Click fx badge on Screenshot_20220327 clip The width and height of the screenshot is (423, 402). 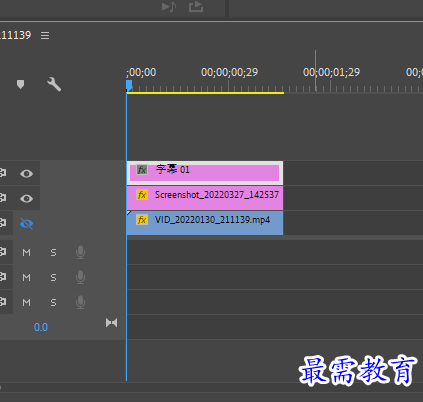click(142, 195)
